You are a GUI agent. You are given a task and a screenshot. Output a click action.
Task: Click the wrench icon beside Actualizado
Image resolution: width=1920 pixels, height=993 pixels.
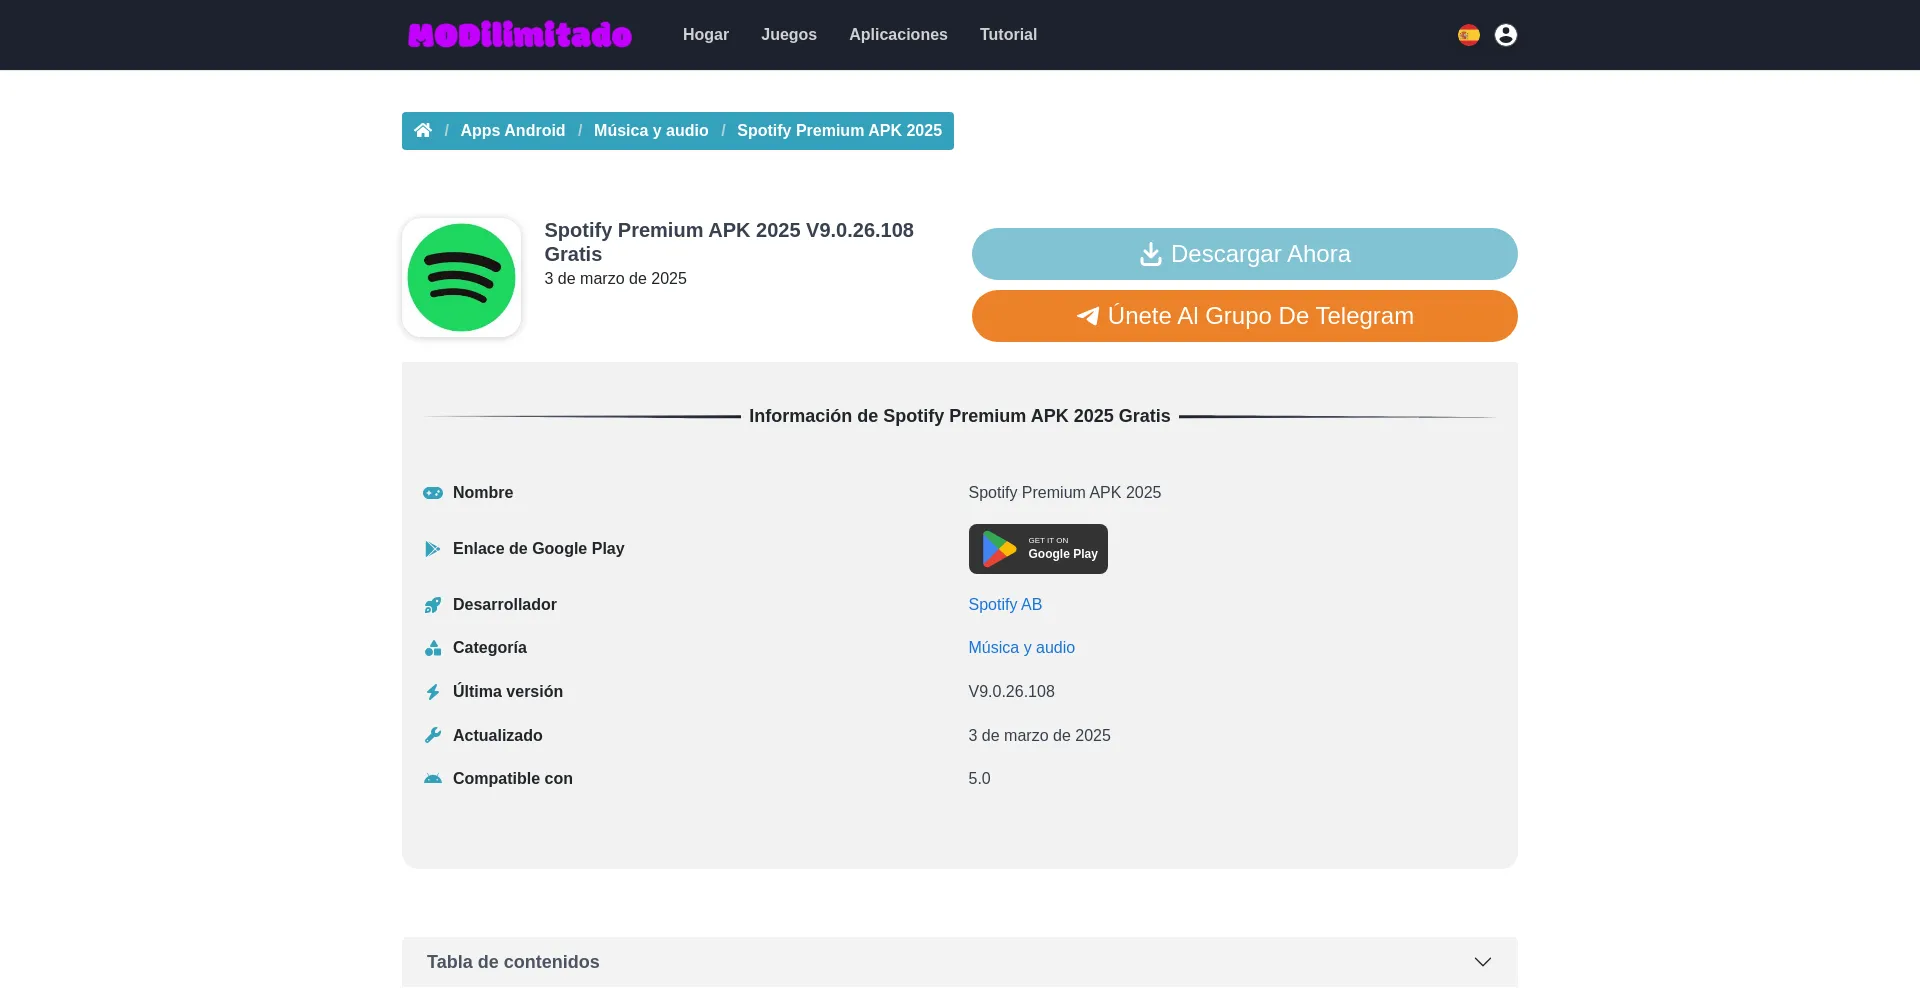tap(432, 735)
